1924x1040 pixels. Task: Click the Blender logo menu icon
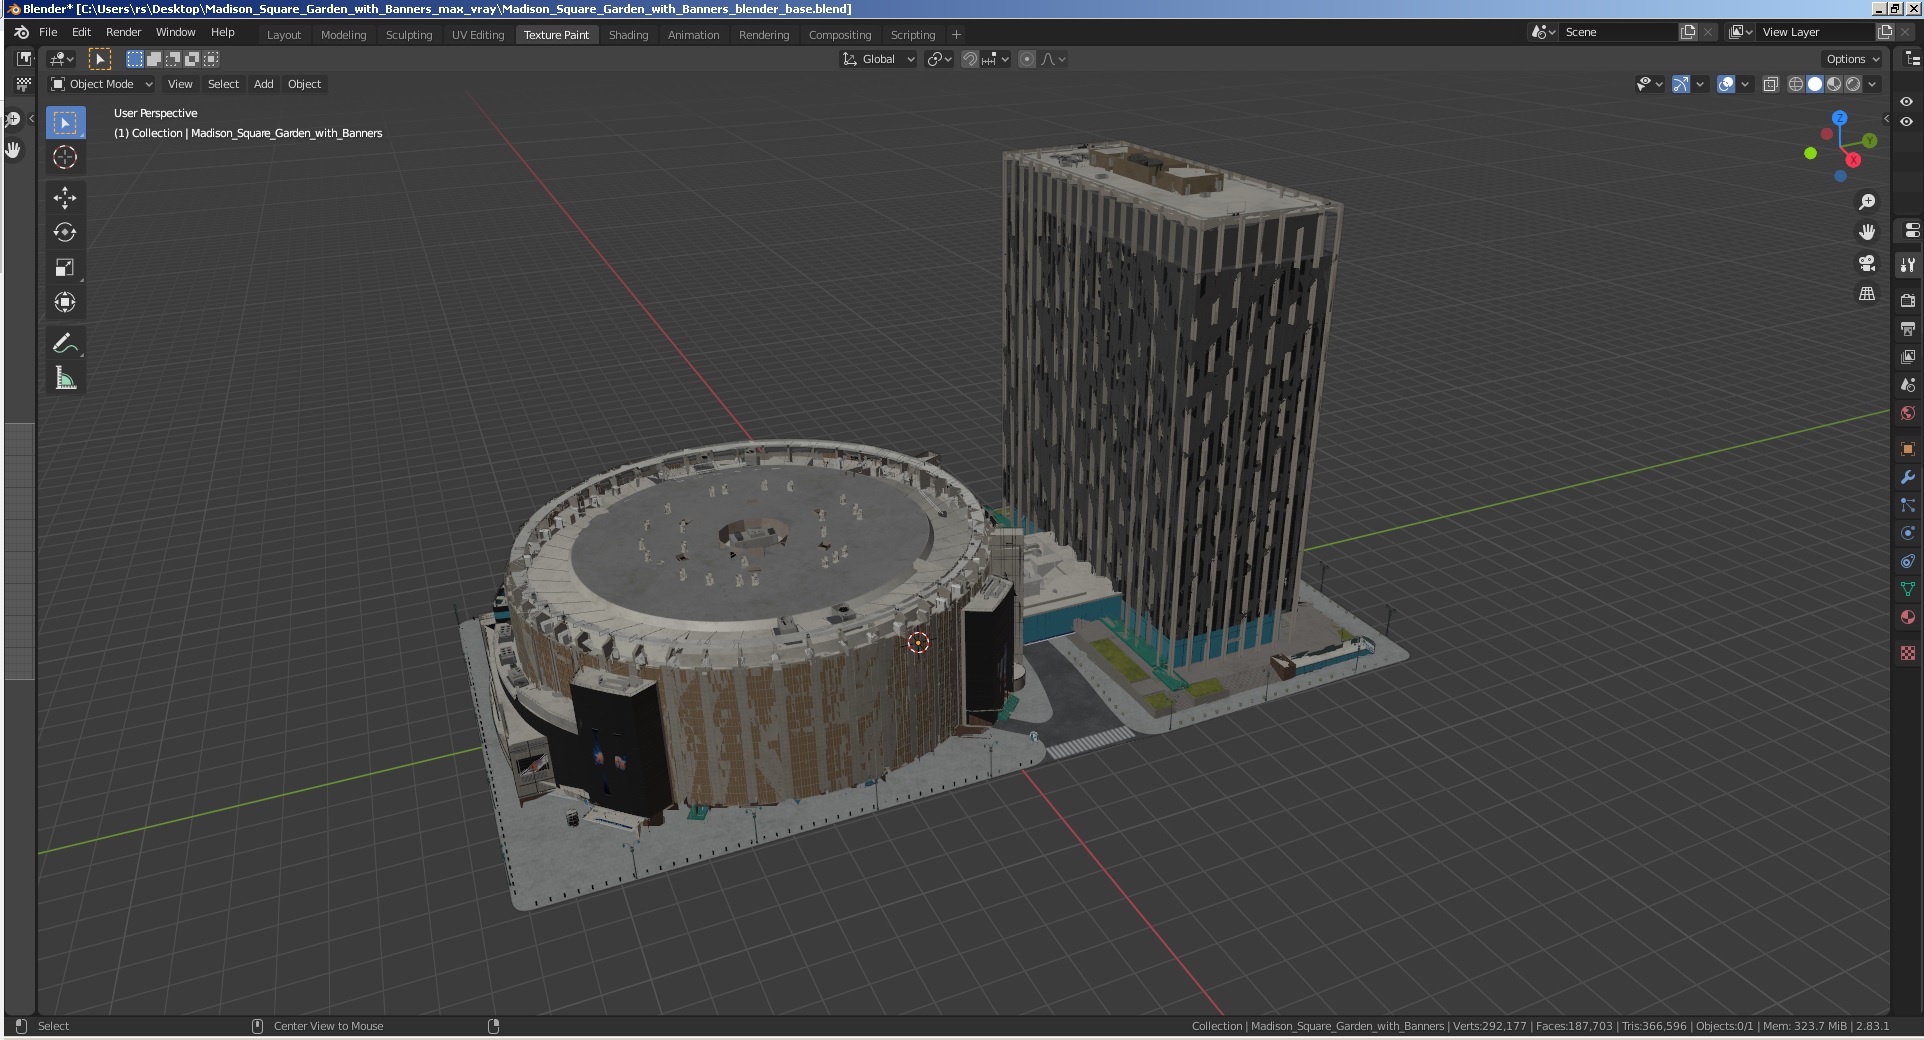pos(21,32)
